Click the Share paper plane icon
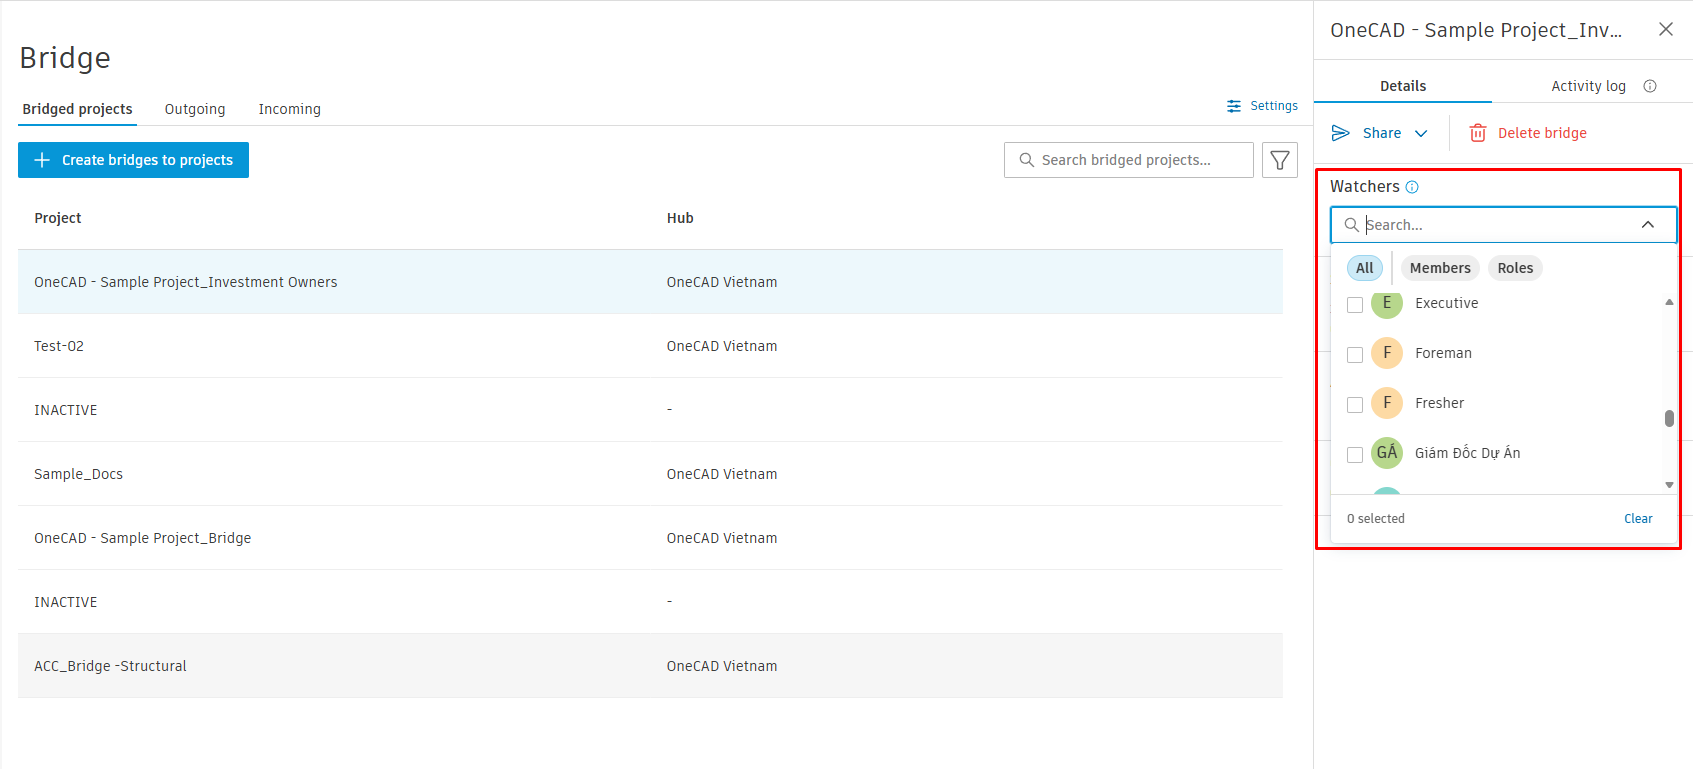 (1341, 133)
